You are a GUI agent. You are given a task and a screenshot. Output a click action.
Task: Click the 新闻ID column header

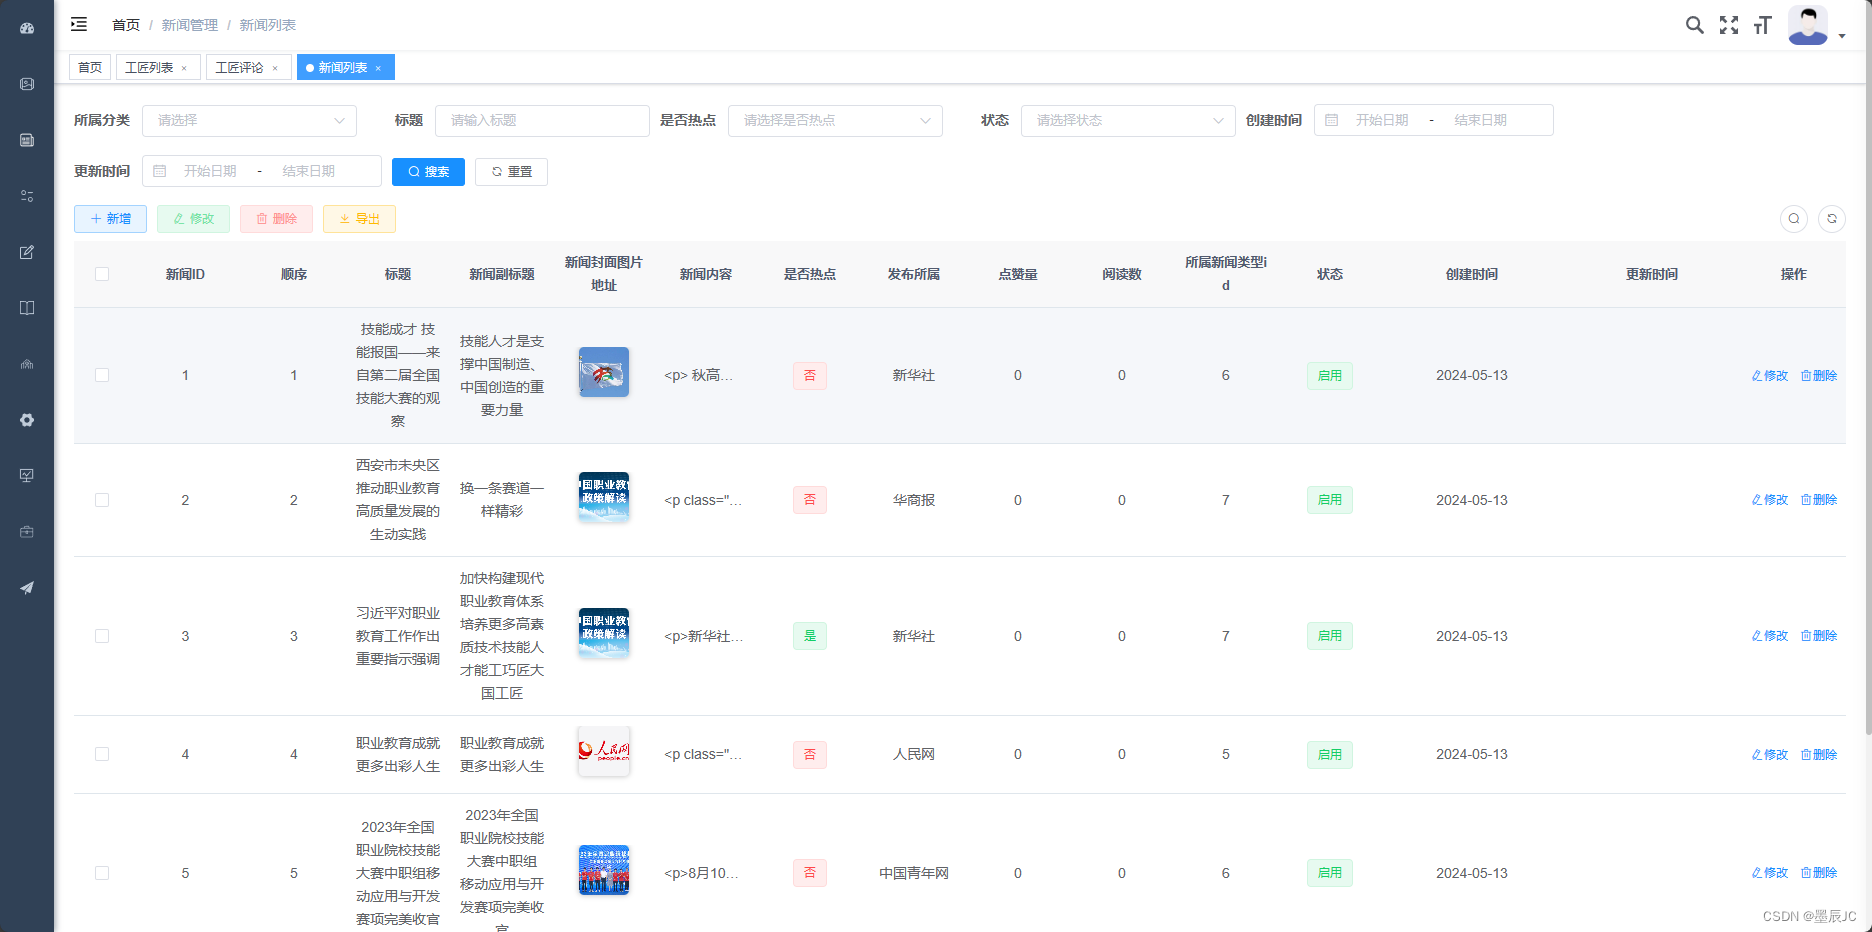click(185, 274)
